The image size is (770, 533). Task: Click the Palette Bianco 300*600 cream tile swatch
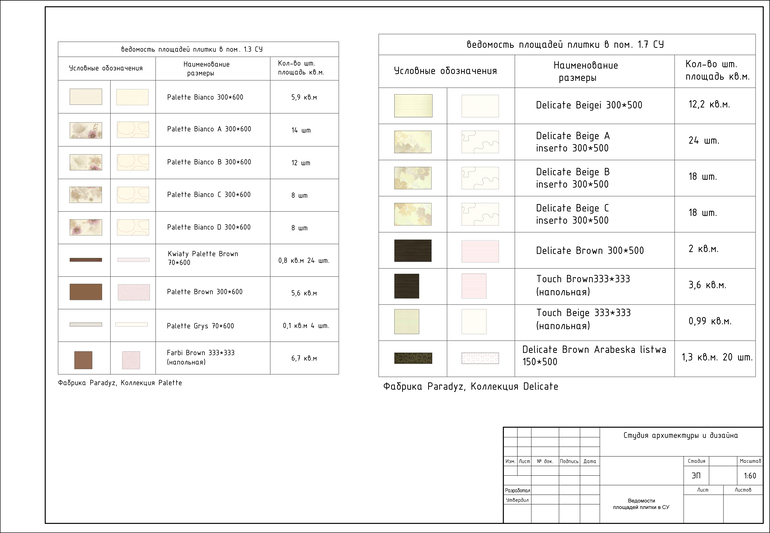tap(85, 97)
